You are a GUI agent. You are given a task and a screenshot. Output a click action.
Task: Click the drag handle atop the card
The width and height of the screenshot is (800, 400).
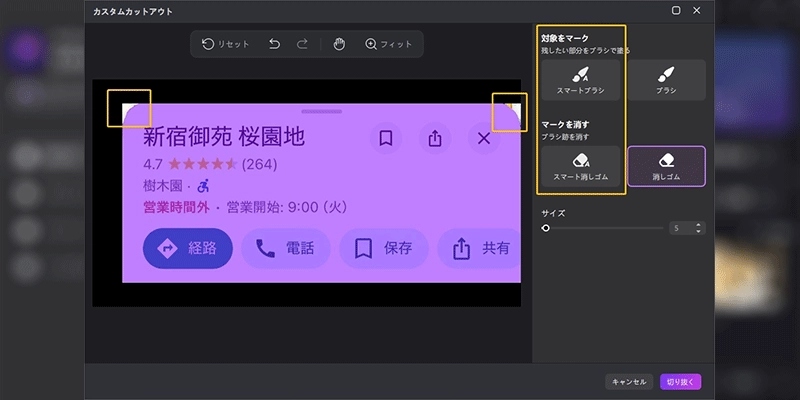321,111
